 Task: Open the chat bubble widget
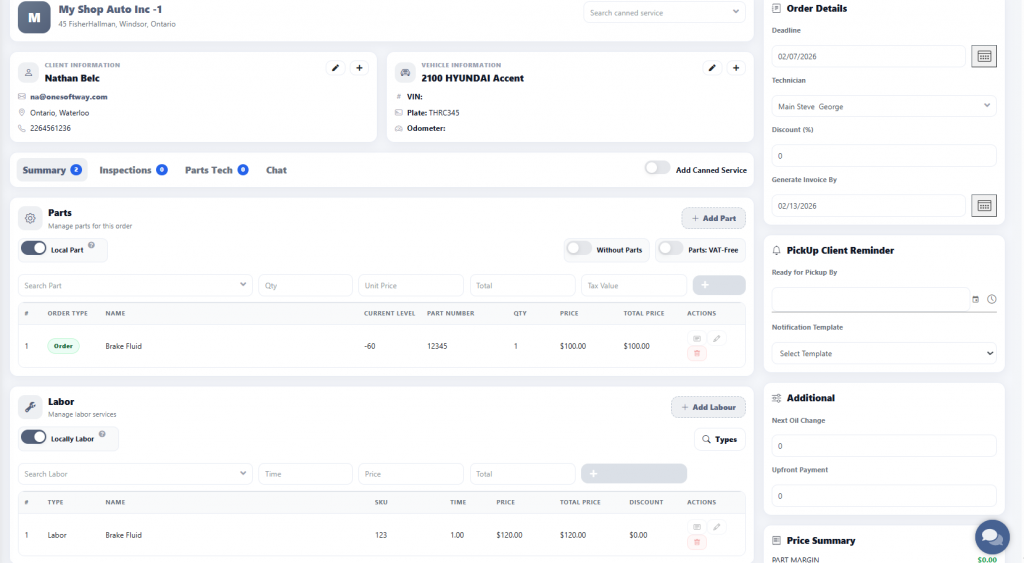pyautogui.click(x=991, y=536)
